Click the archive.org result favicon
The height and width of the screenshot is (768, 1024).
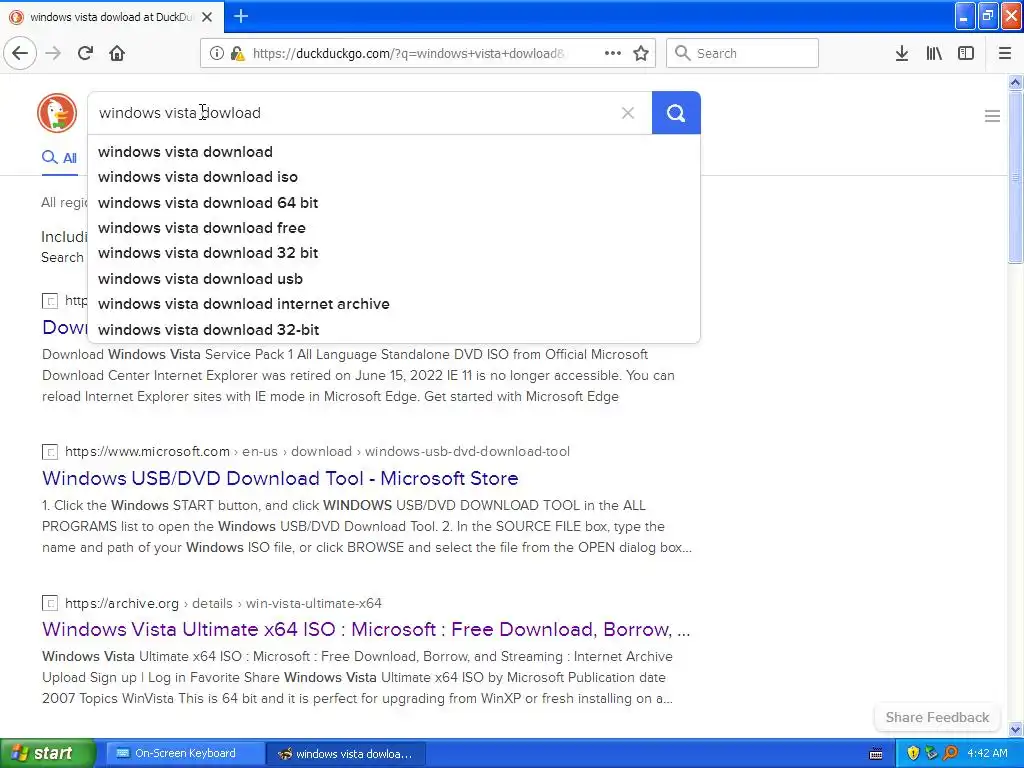[50, 603]
